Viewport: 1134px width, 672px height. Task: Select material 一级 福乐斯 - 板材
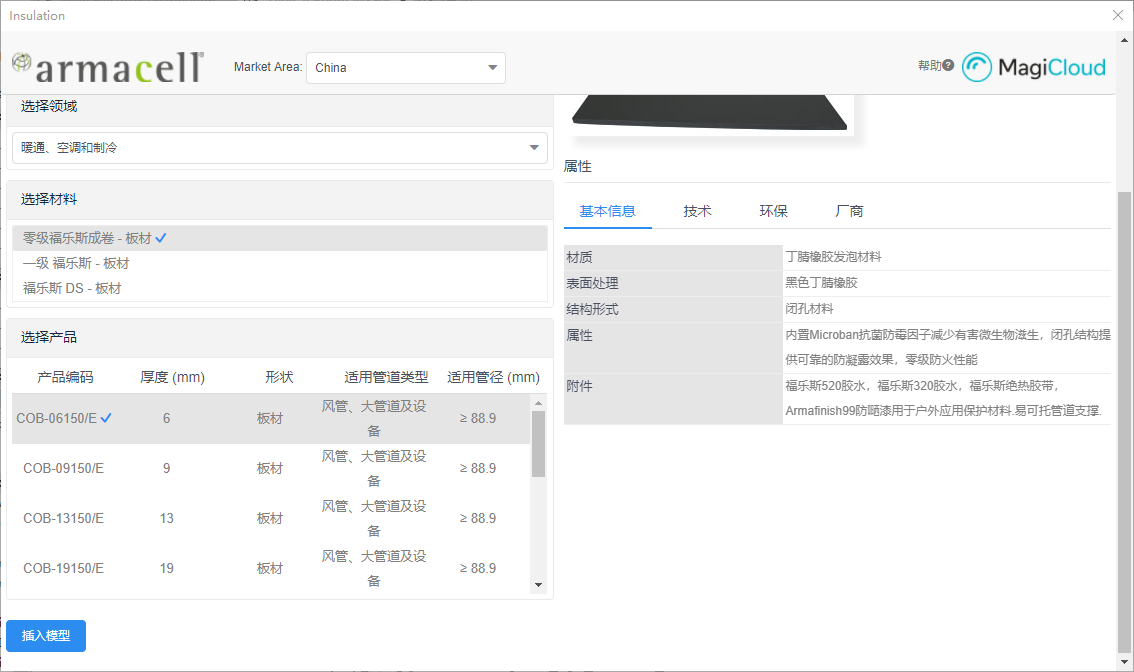(x=280, y=263)
